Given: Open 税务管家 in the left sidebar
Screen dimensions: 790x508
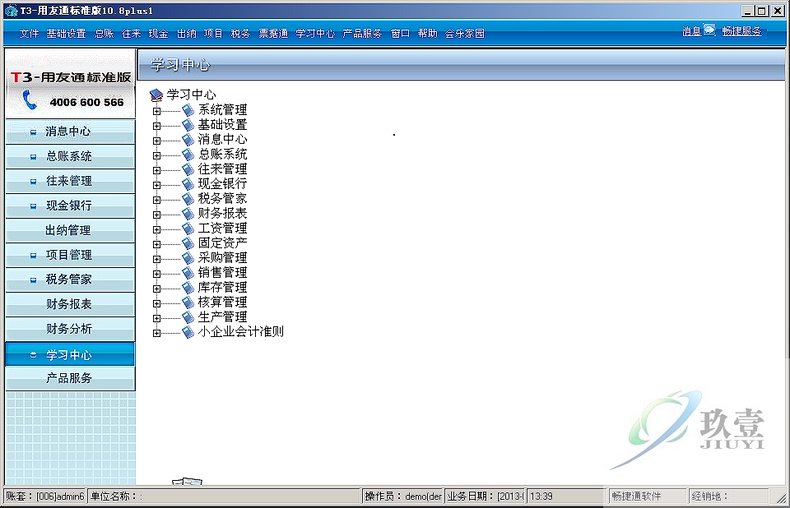Looking at the screenshot, I should pyautogui.click(x=70, y=279).
